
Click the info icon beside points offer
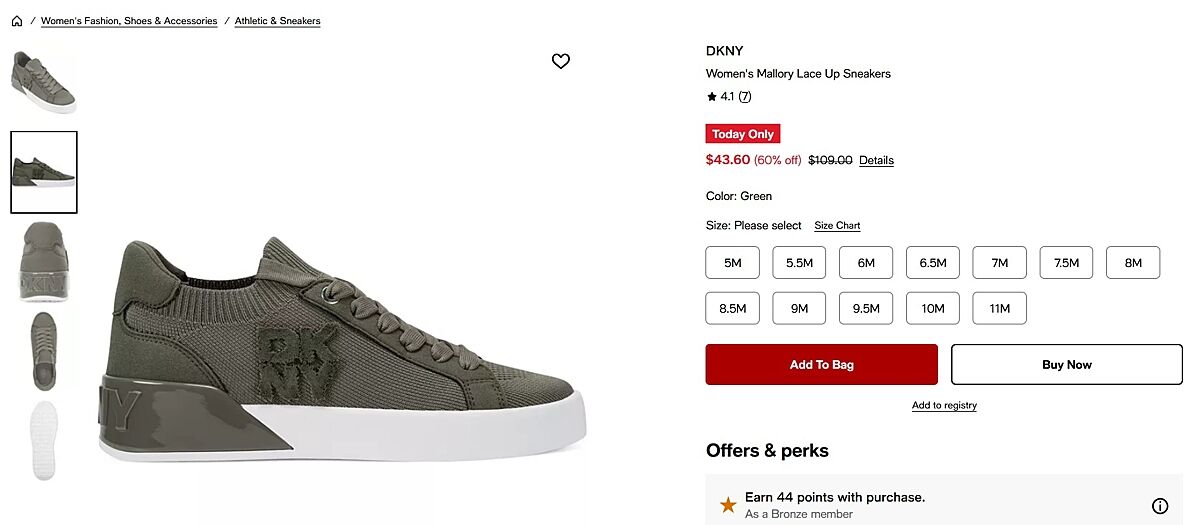pos(1160,506)
